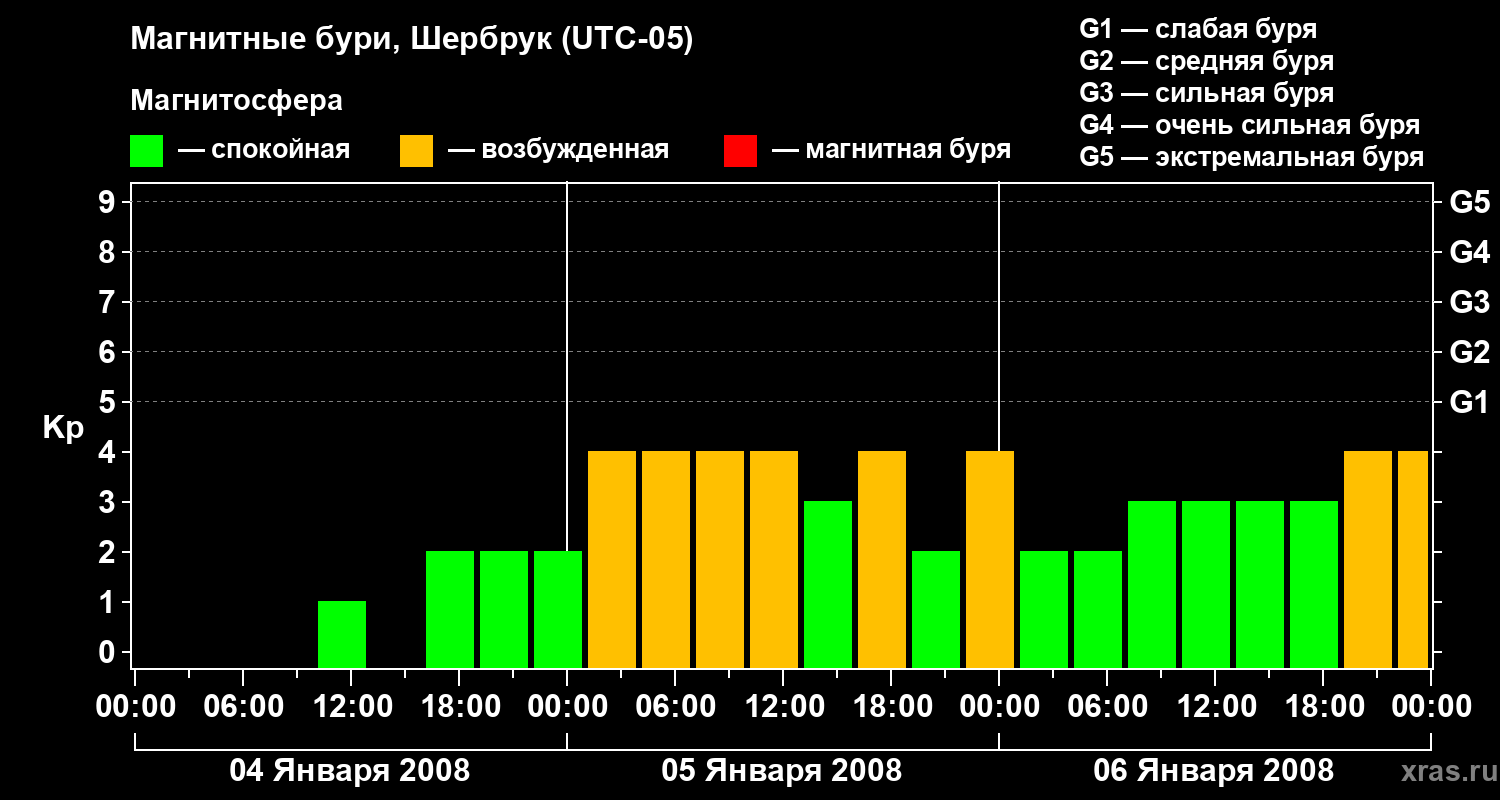
Task: Click the G3 label on right axis
Action: (x=1469, y=302)
